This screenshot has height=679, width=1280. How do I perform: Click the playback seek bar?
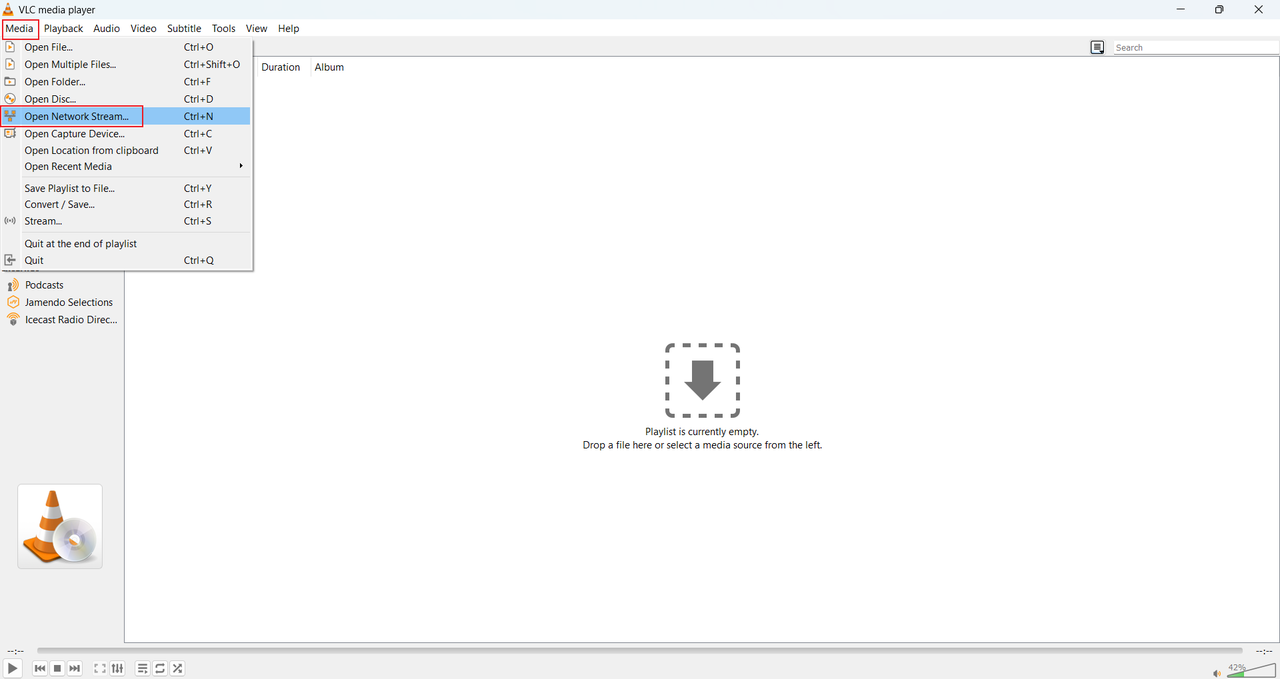[640, 650]
